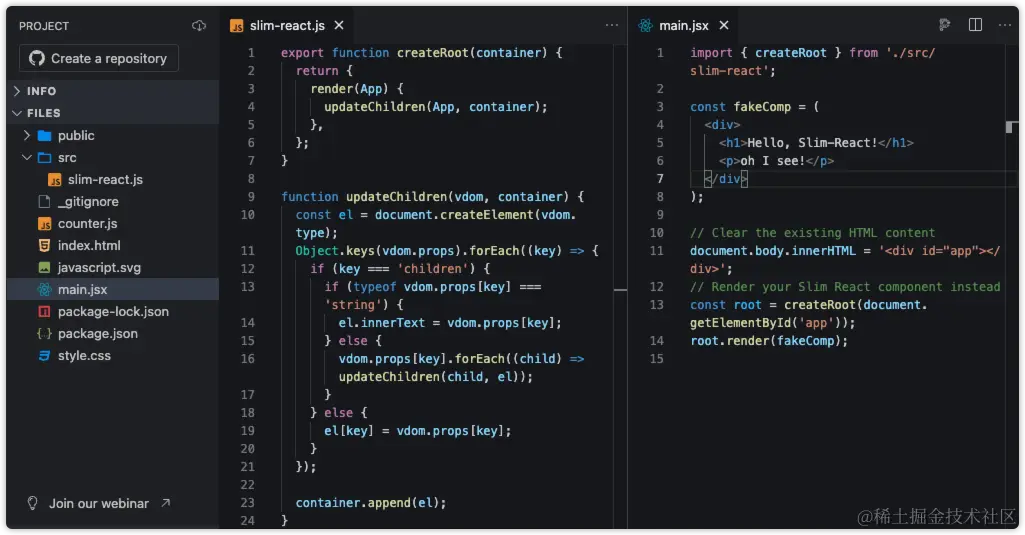This screenshot has width=1025, height=535.
Task: Click the cloud sync icon beside PROJECT
Action: [x=199, y=26]
